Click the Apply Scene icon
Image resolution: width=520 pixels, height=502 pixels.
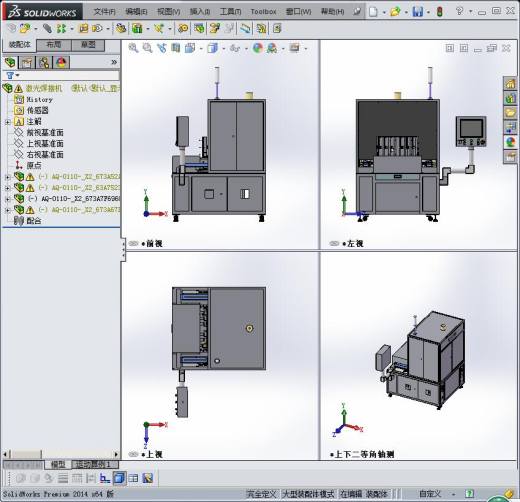tap(272, 48)
